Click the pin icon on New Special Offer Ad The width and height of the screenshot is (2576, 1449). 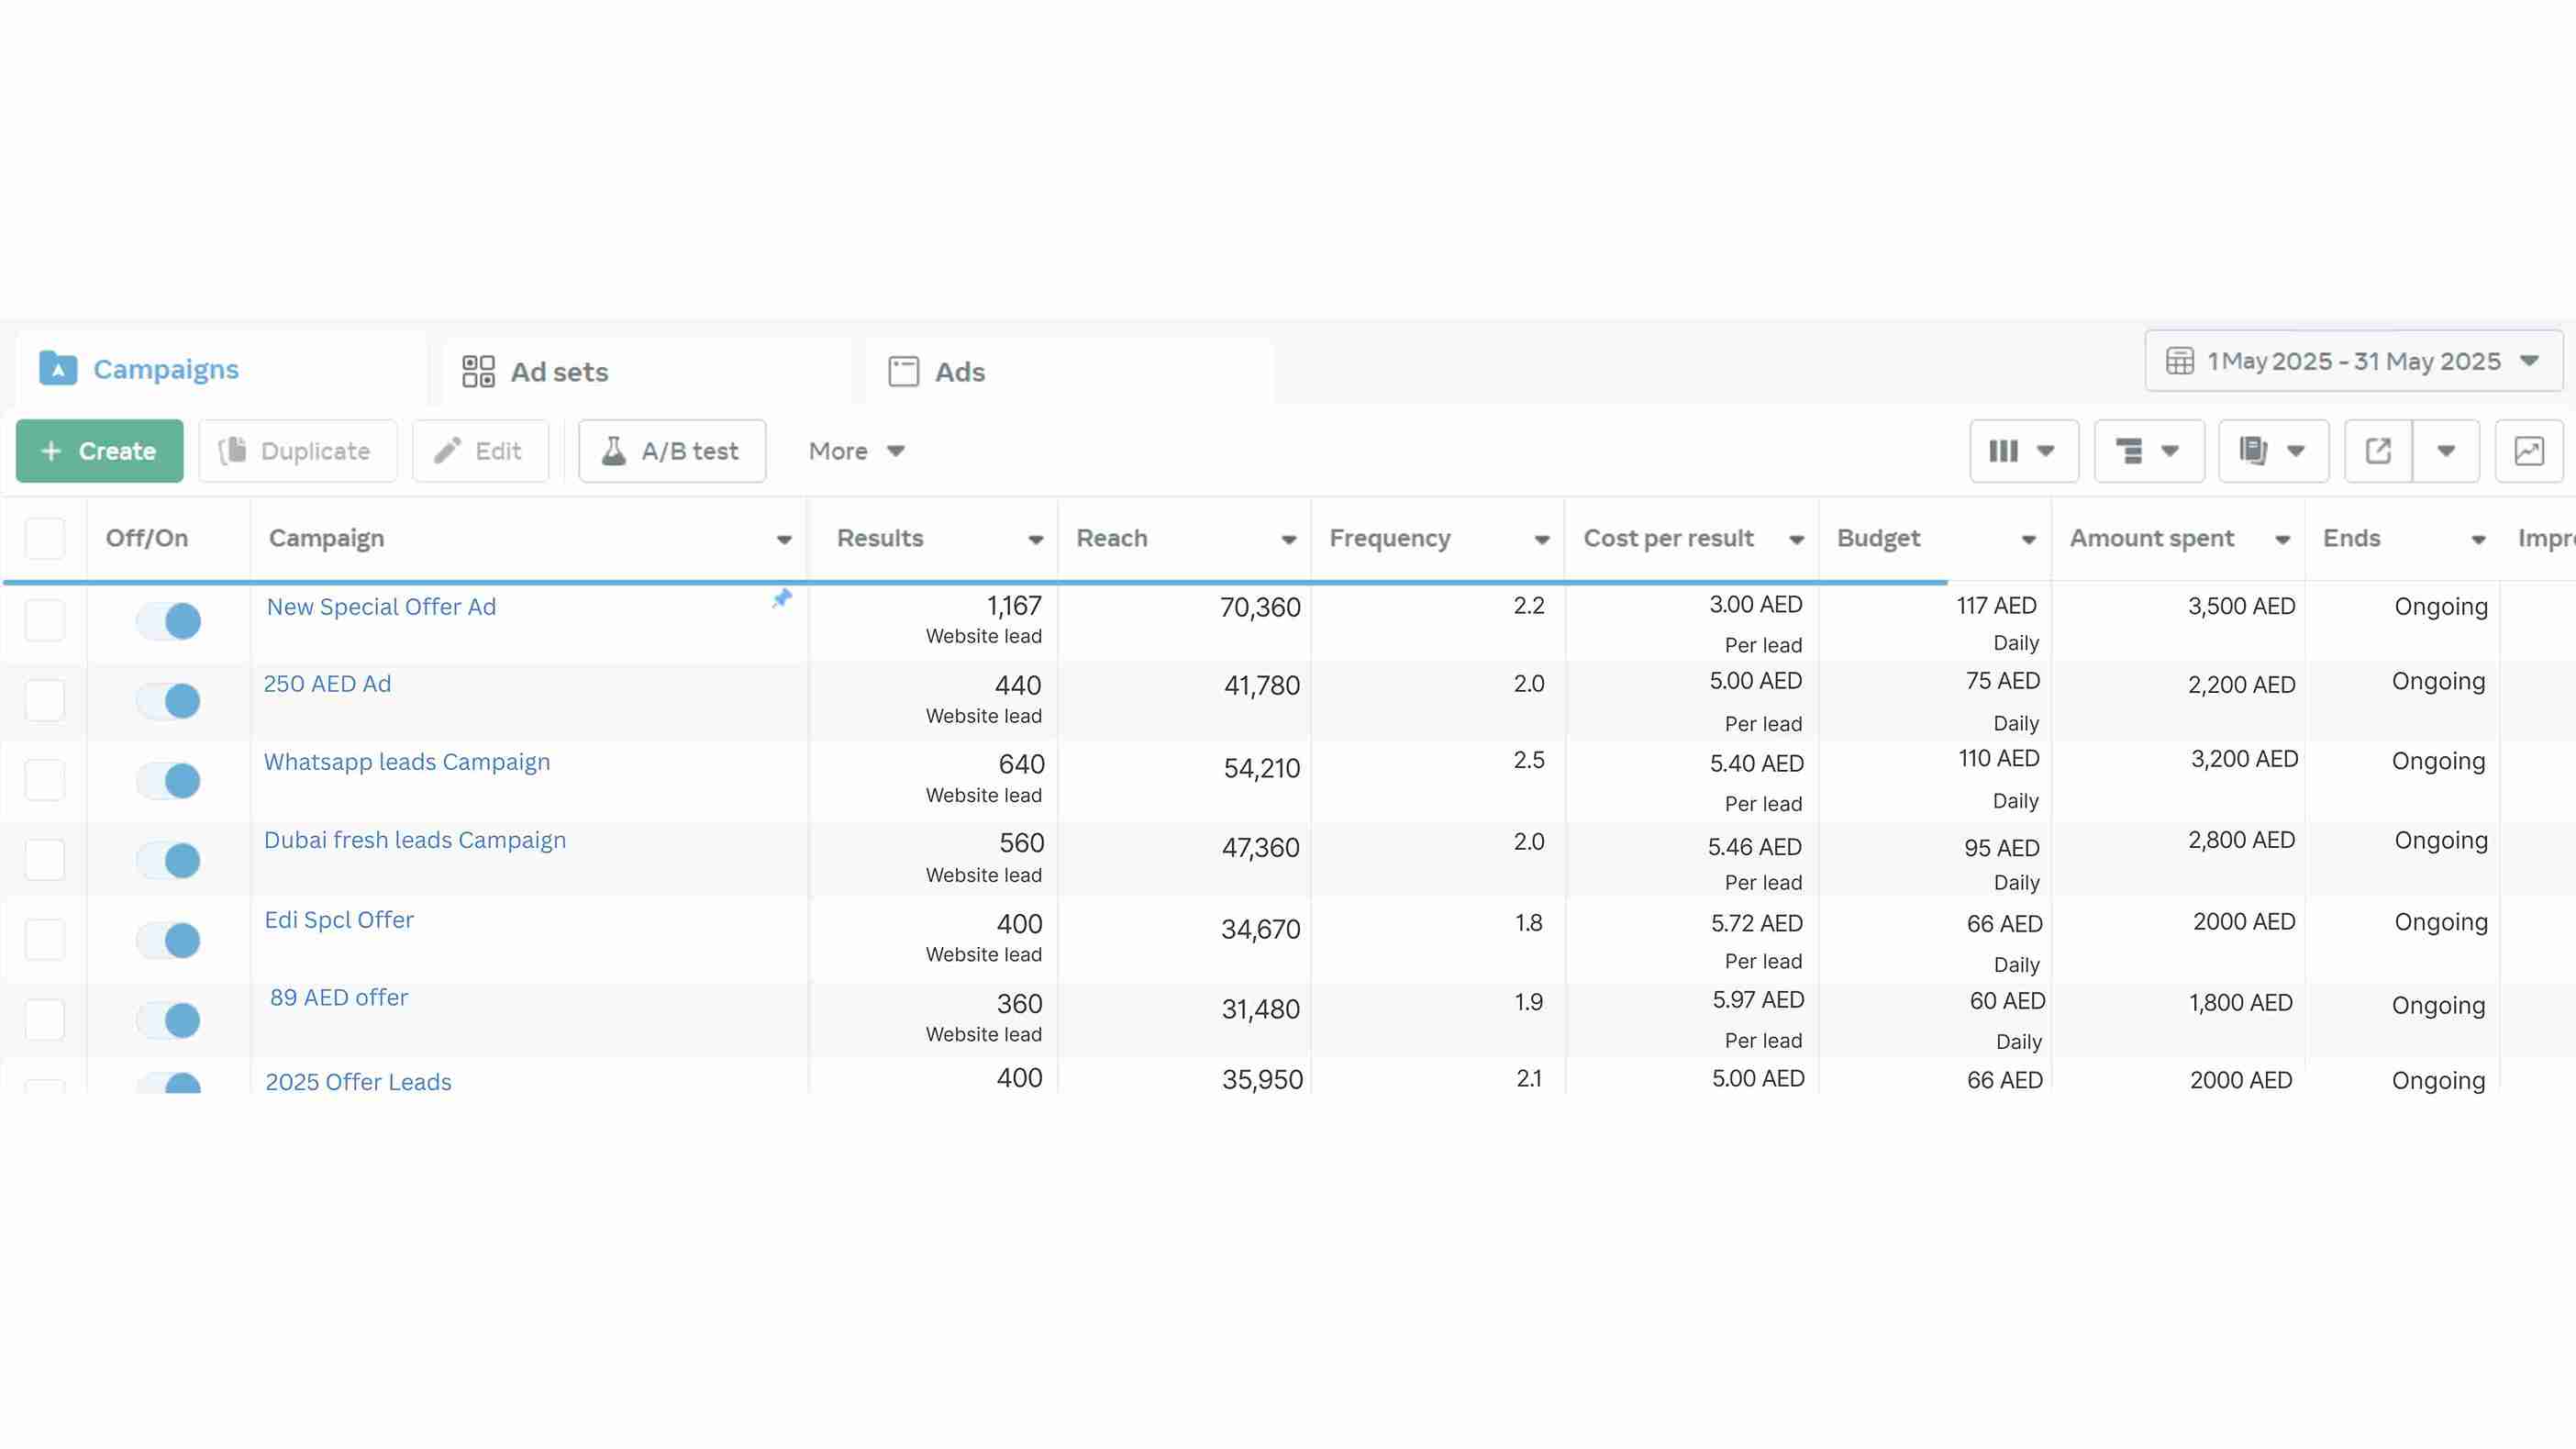tap(782, 598)
